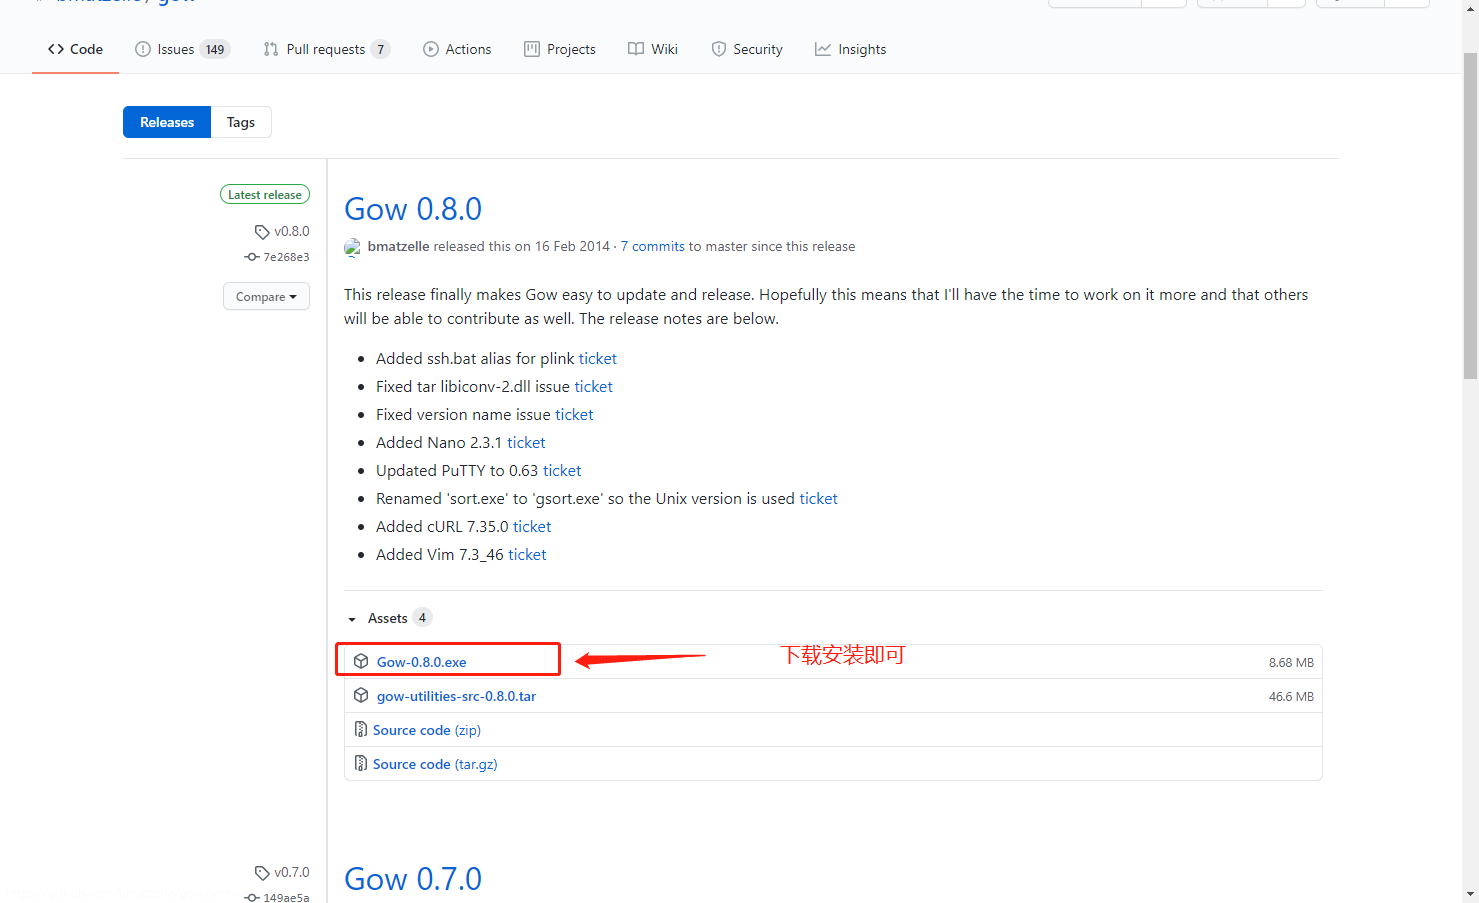
Task: Go to Pull requests tab
Action: point(326,49)
